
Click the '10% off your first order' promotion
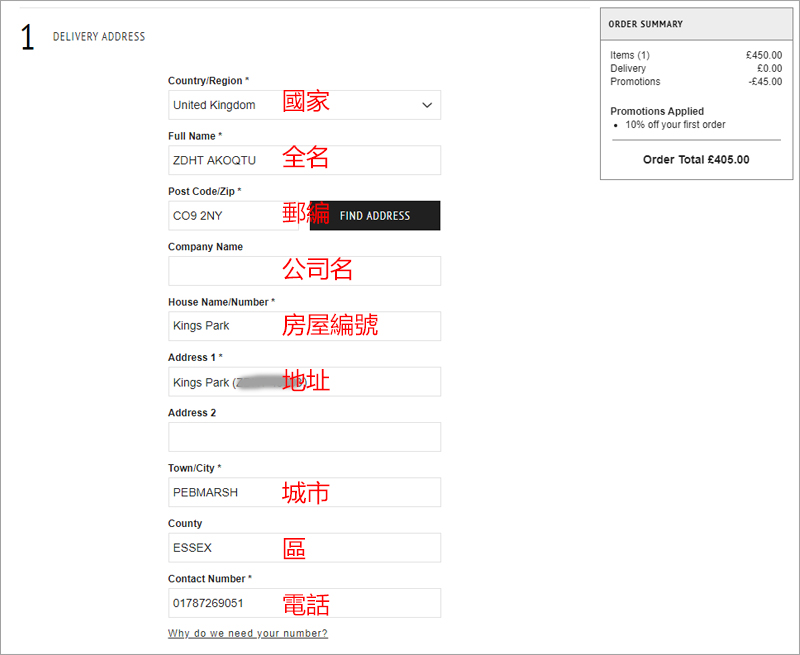675,125
